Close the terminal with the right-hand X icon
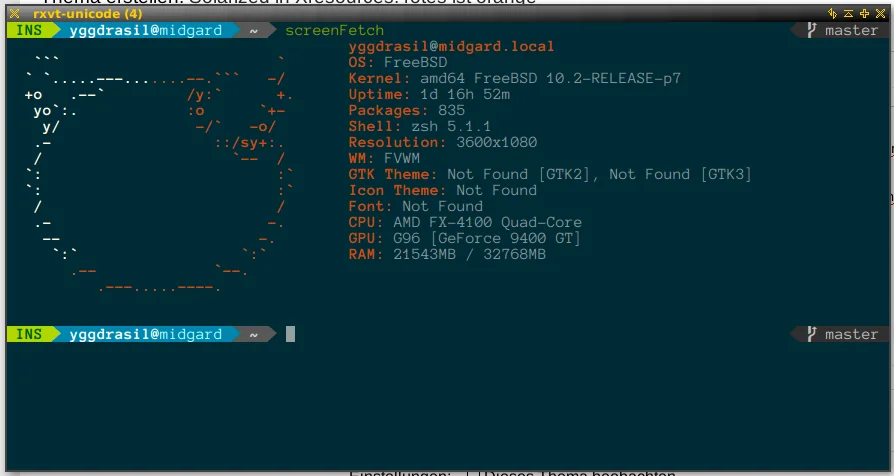Viewport: 894px width, 476px height. click(880, 13)
